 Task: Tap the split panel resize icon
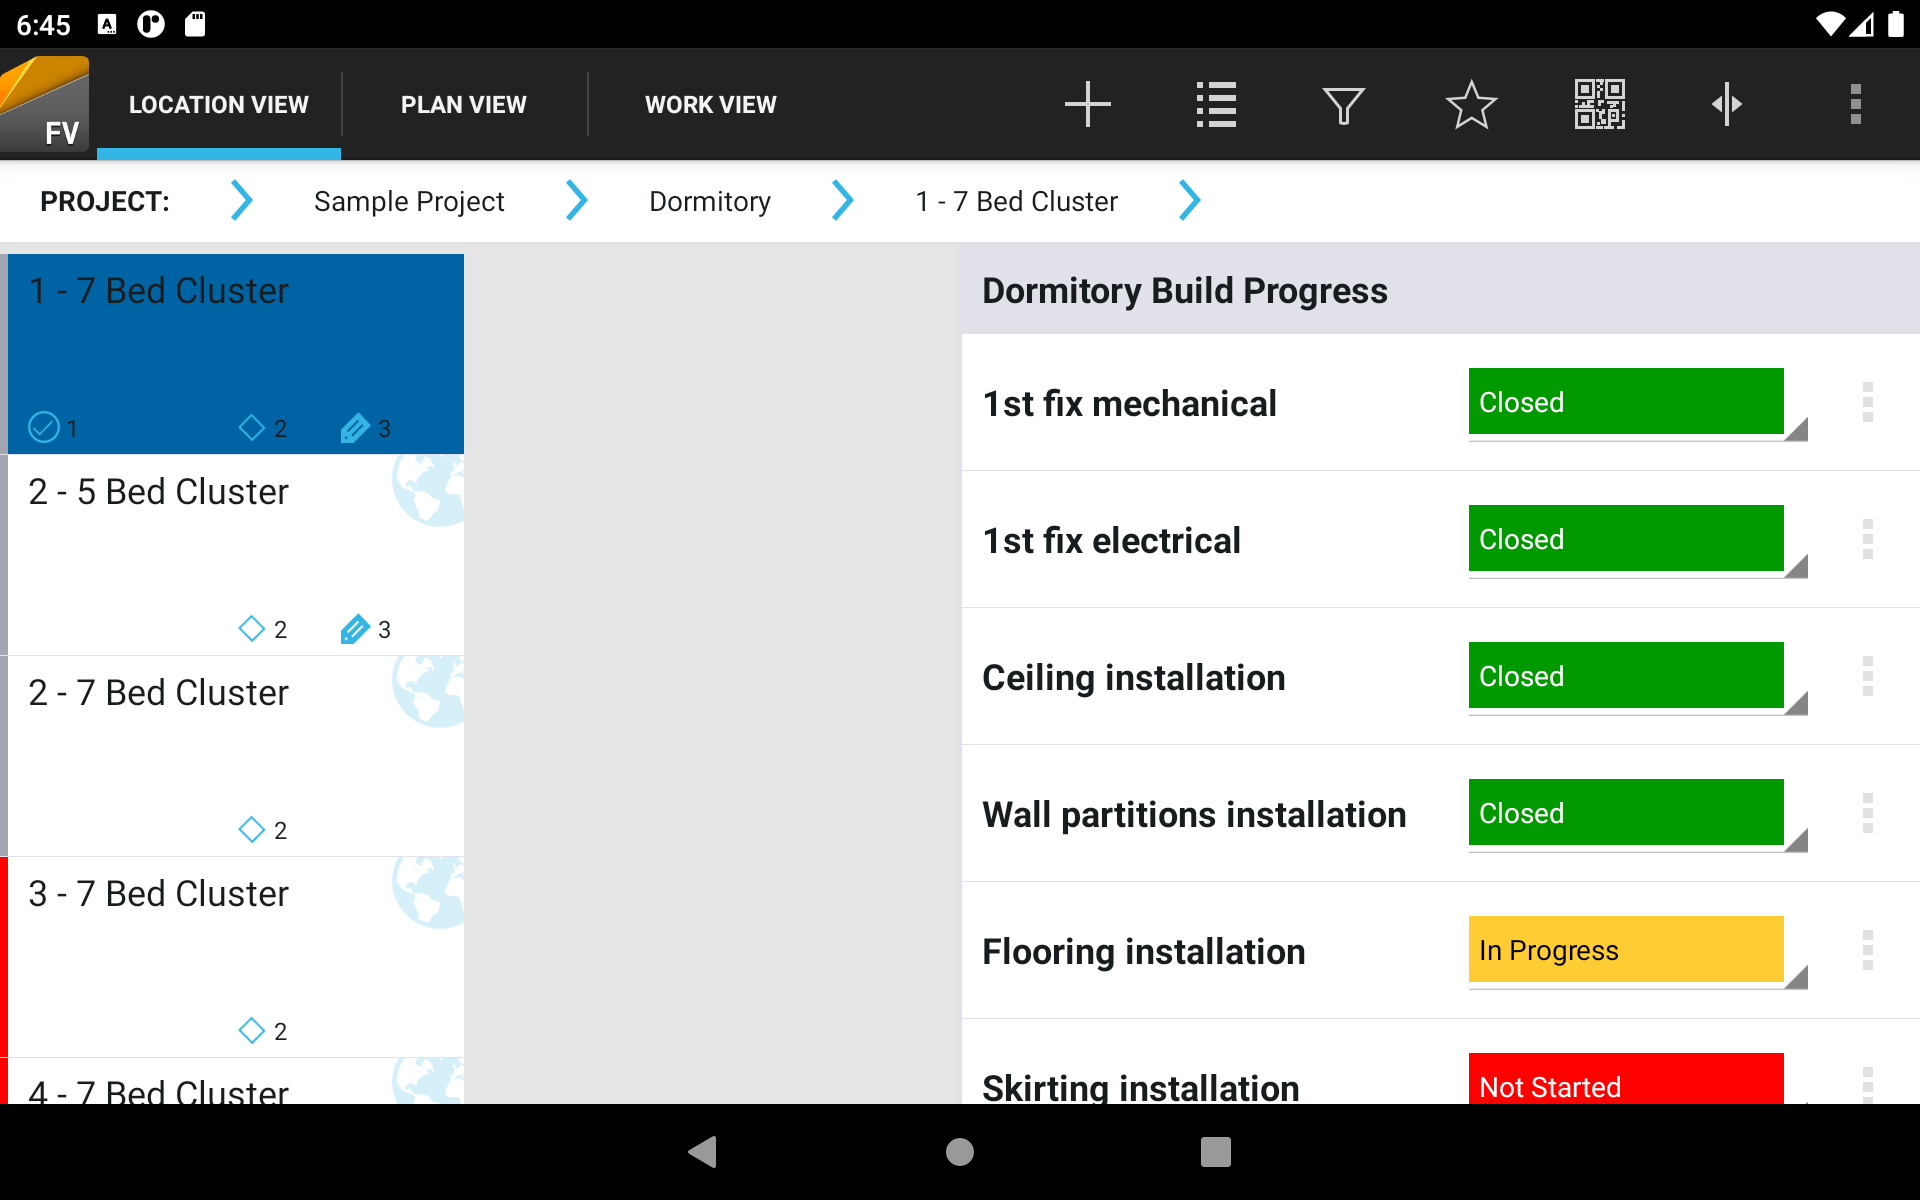(x=1727, y=104)
